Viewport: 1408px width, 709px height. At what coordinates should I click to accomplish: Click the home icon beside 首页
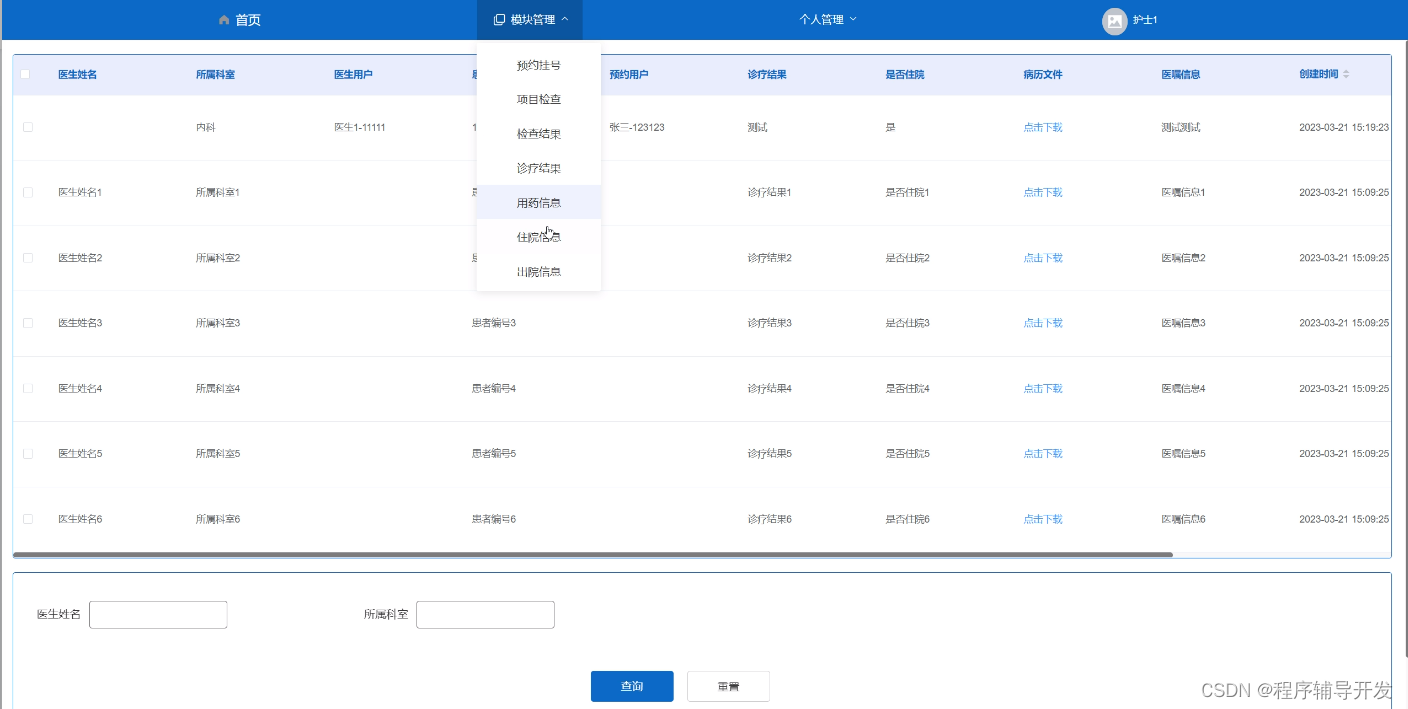224,20
